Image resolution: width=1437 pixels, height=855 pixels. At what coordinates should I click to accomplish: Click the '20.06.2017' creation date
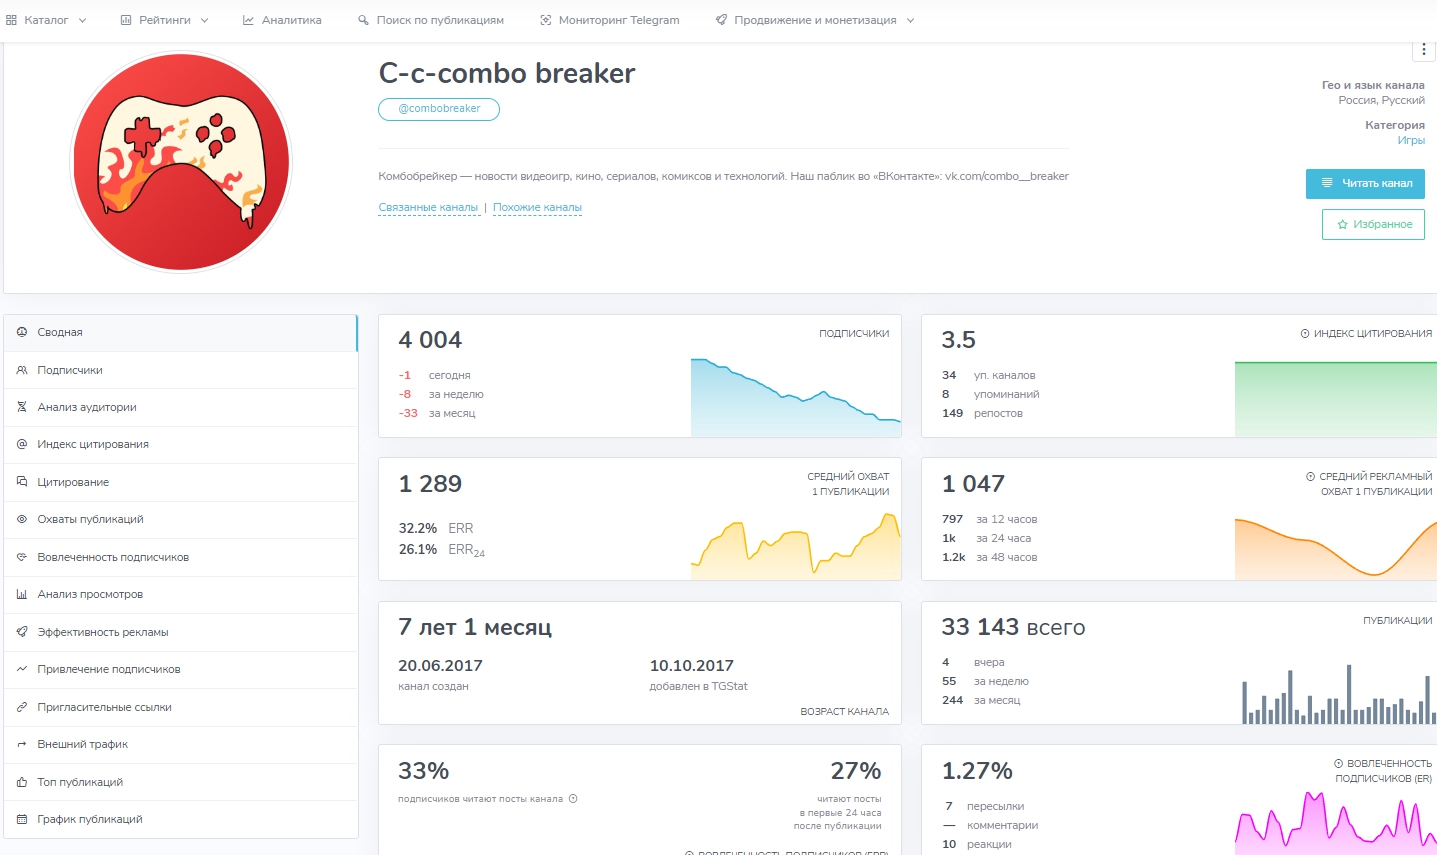pos(440,666)
